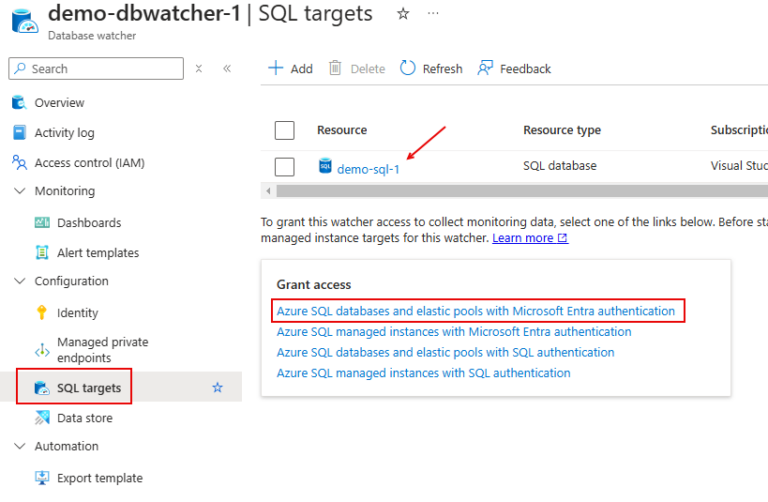This screenshot has width=768, height=502.
Task: Click the Access control (IAM) people icon
Action: tap(19, 163)
